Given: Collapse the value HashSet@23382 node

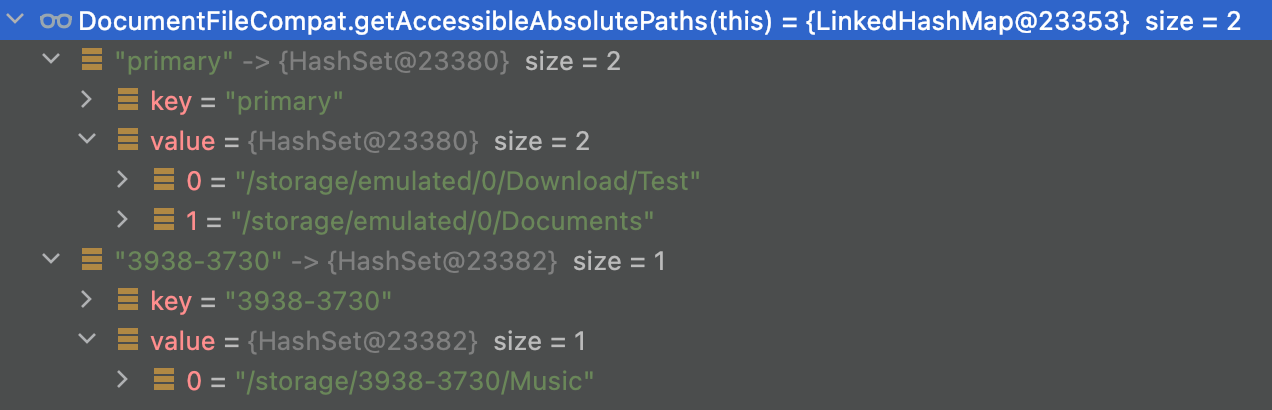Looking at the screenshot, I should pos(87,341).
